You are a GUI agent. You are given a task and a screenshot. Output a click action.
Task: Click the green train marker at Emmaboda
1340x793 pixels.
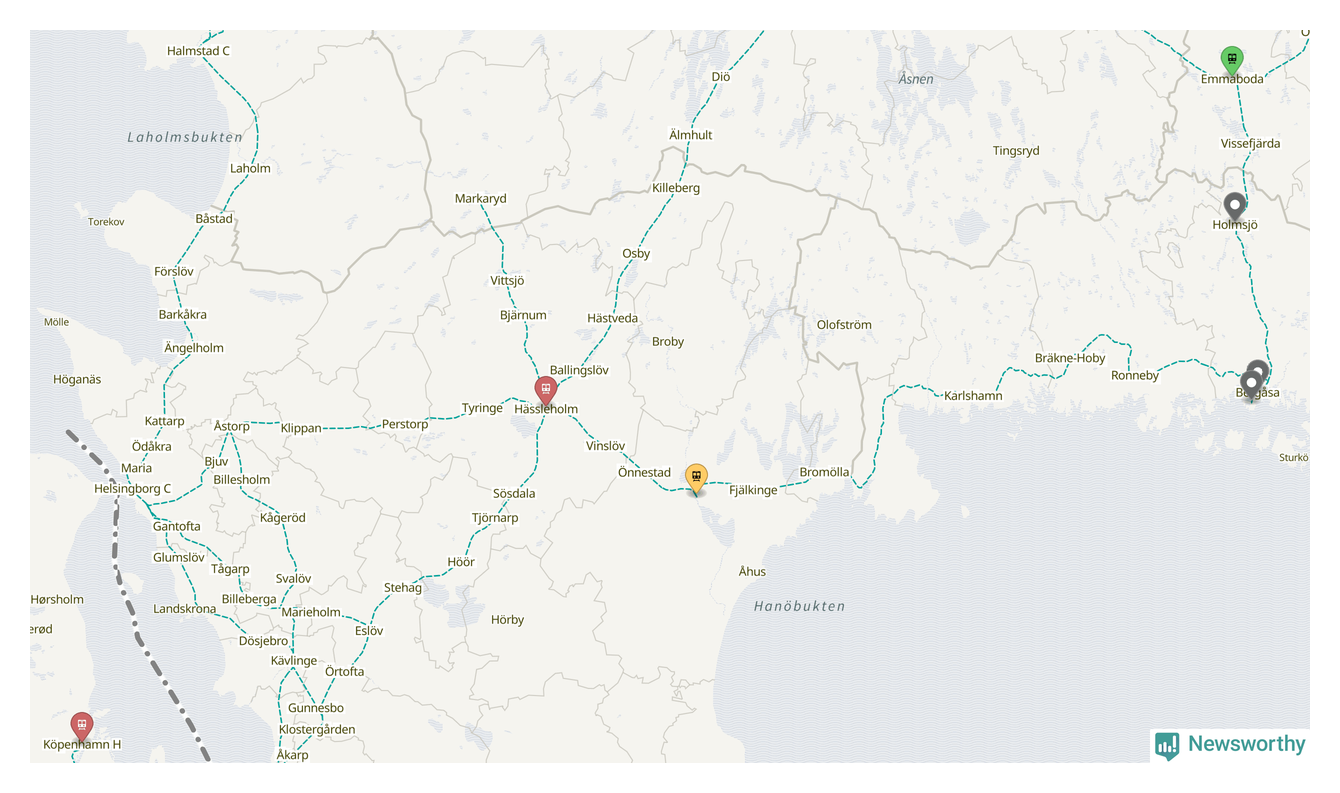coord(1232,59)
